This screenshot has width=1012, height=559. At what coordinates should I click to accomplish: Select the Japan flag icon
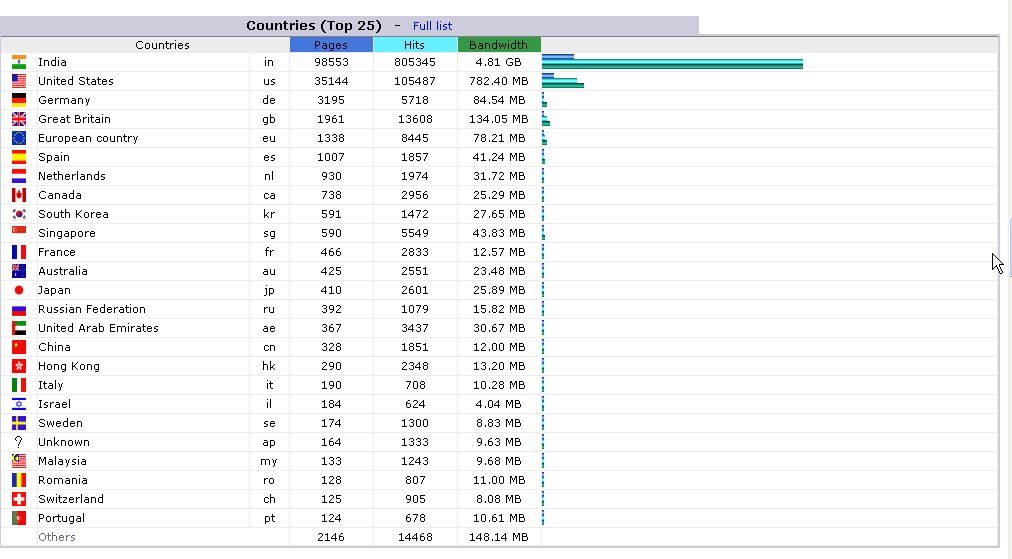pyautogui.click(x=19, y=290)
